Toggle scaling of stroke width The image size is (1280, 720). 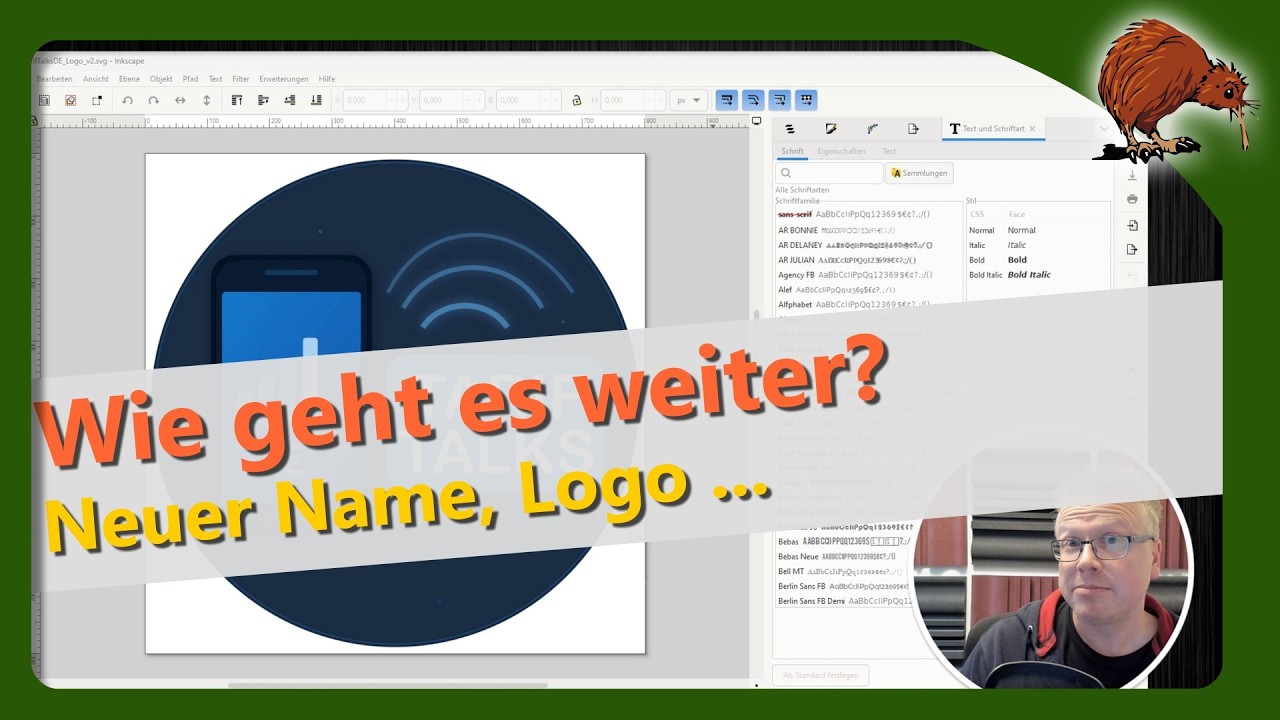pos(728,100)
